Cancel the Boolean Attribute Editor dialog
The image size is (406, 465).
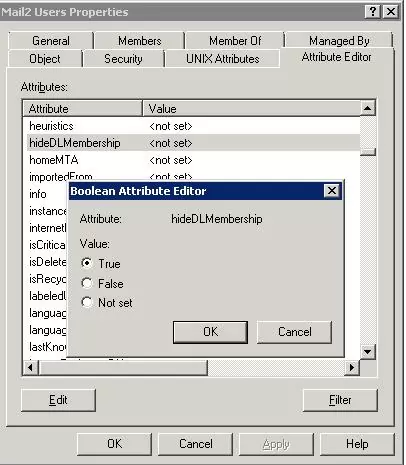coord(294,332)
